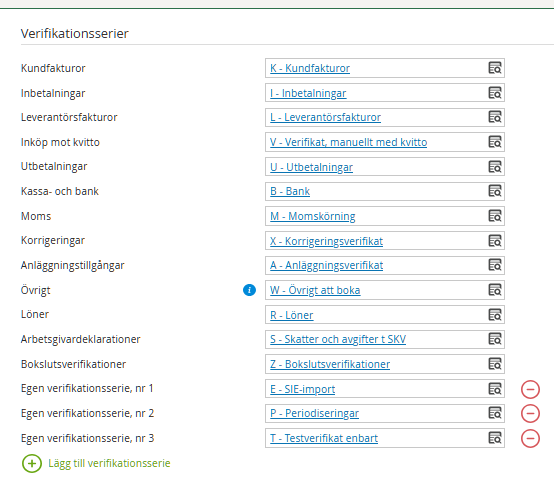Open lookup icon in Moms row
The width and height of the screenshot is (554, 495).
point(495,216)
